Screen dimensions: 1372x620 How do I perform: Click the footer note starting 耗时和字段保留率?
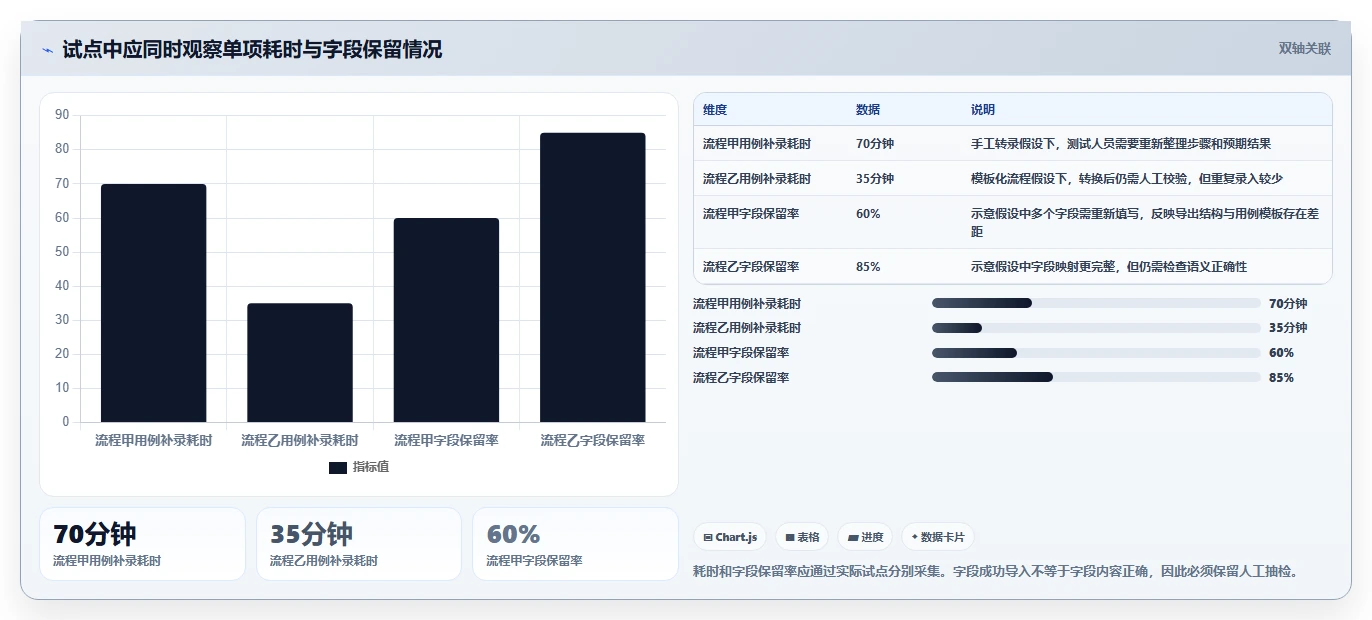(997, 572)
